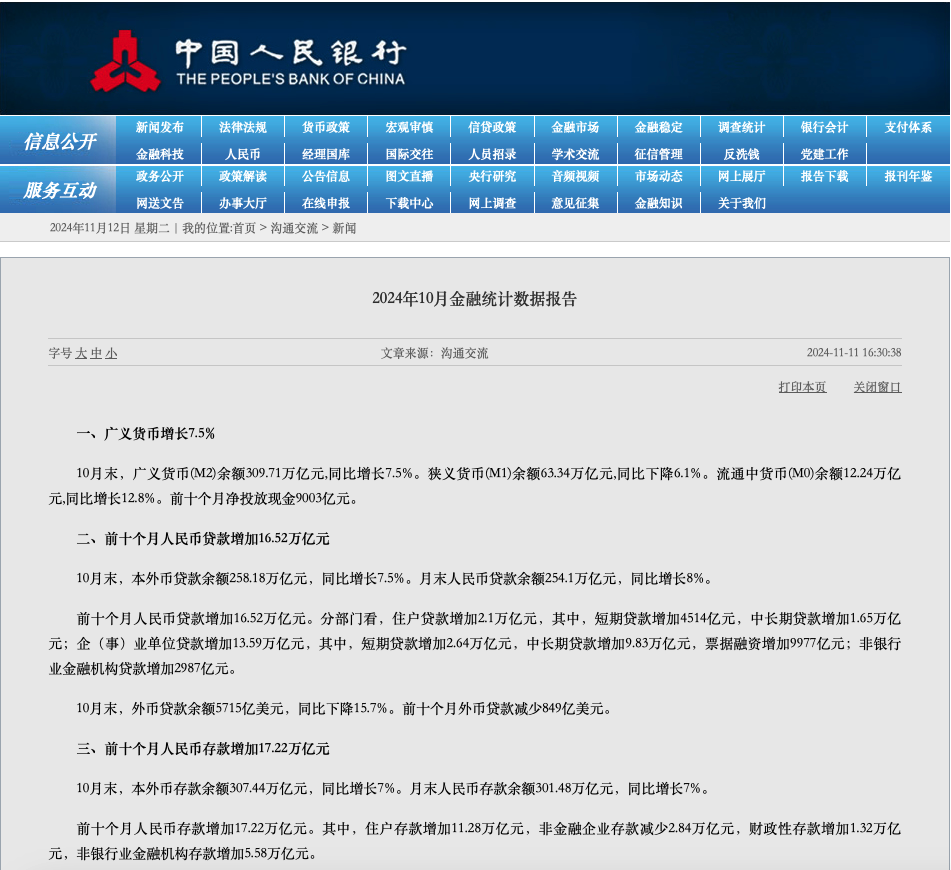Go to 宏观审慎 section
This screenshot has width=951, height=870.
click(x=409, y=127)
